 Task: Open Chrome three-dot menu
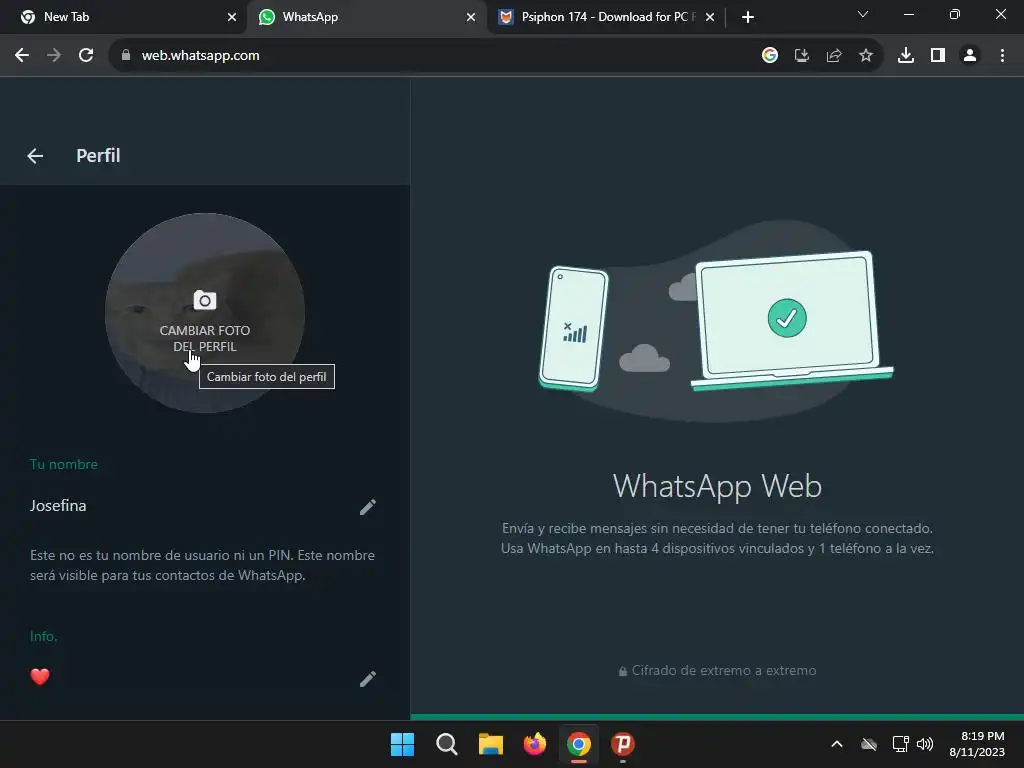point(1002,56)
